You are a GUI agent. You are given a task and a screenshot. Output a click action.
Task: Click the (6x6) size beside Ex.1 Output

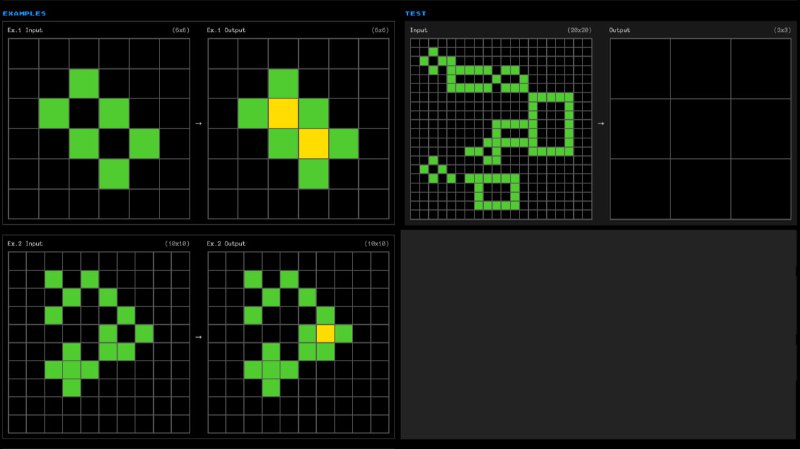pos(380,30)
